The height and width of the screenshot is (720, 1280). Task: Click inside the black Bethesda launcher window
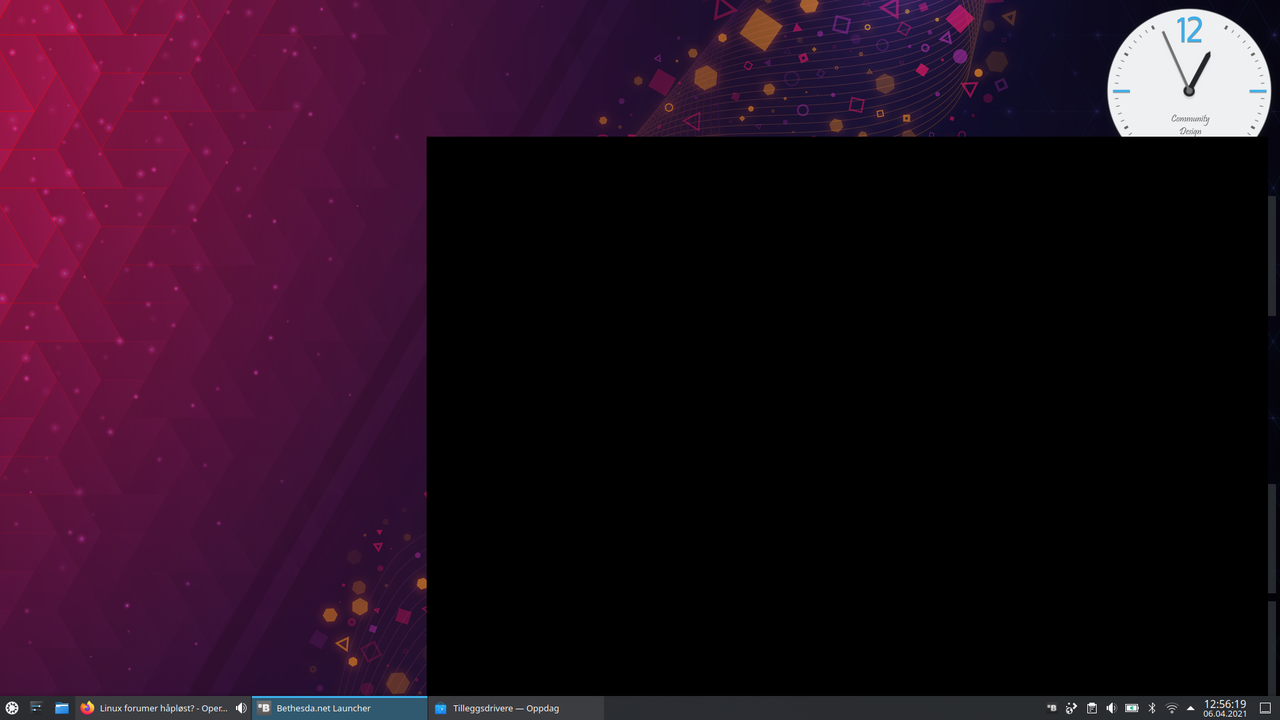tap(846, 415)
